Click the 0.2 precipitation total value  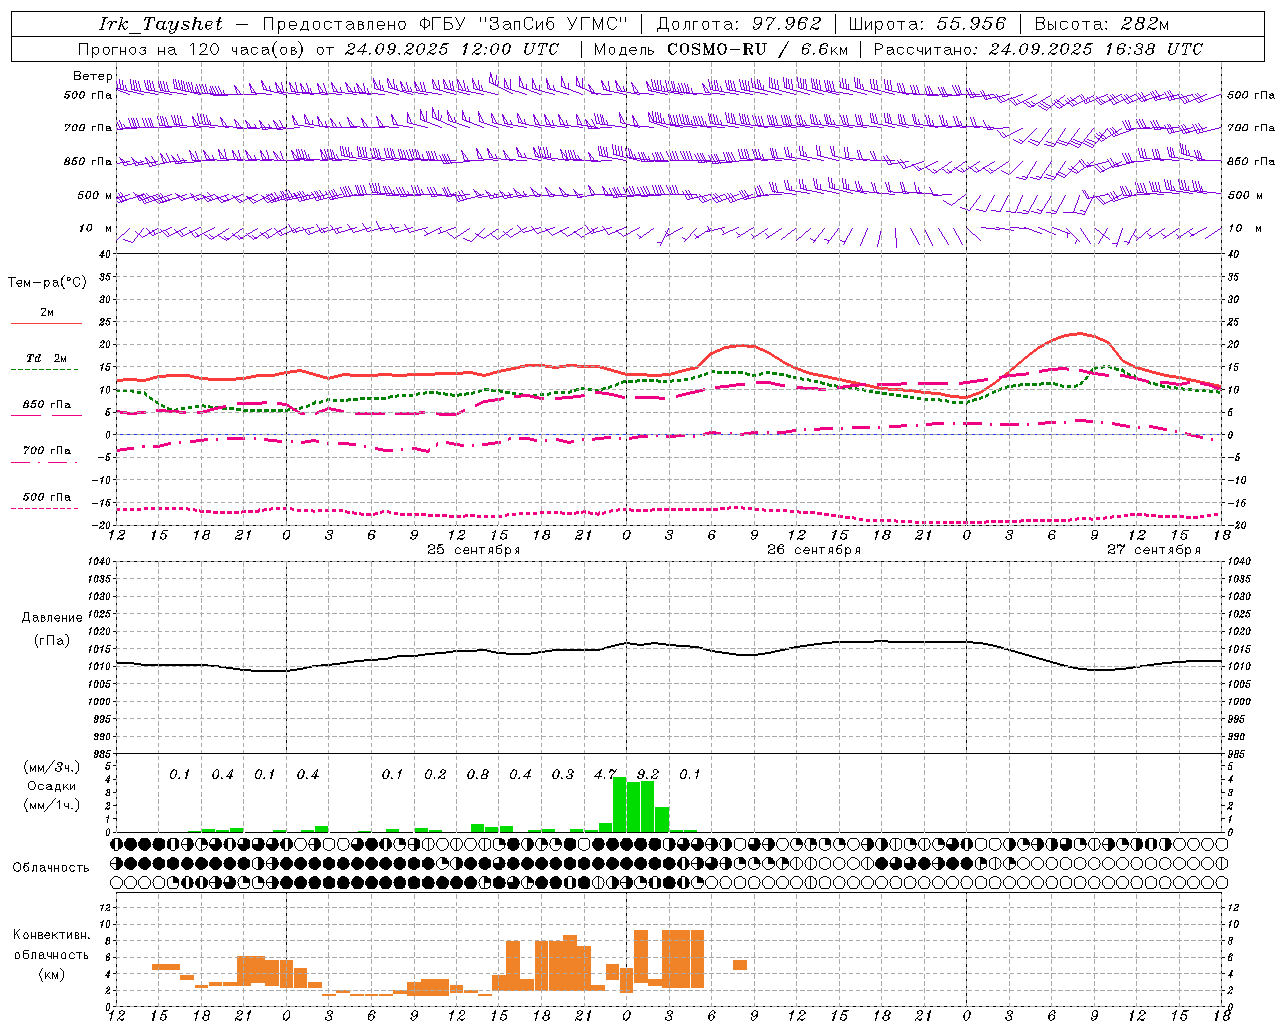[x=435, y=774]
